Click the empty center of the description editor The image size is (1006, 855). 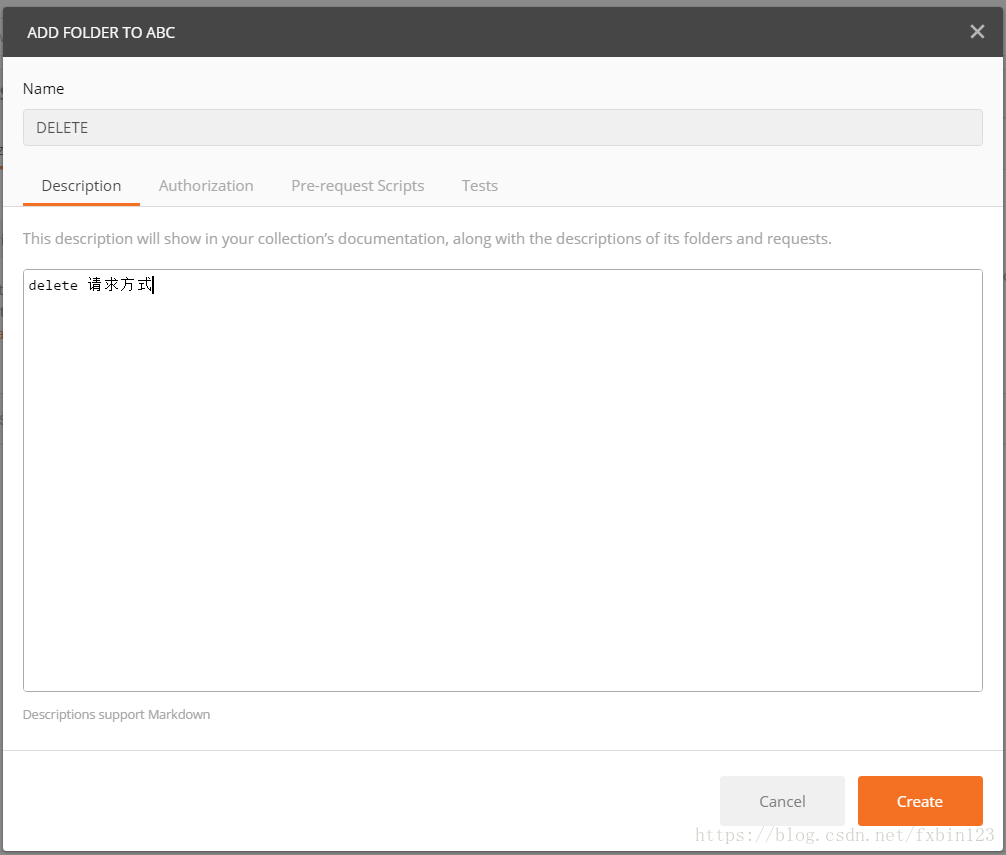pyautogui.click(x=502, y=480)
